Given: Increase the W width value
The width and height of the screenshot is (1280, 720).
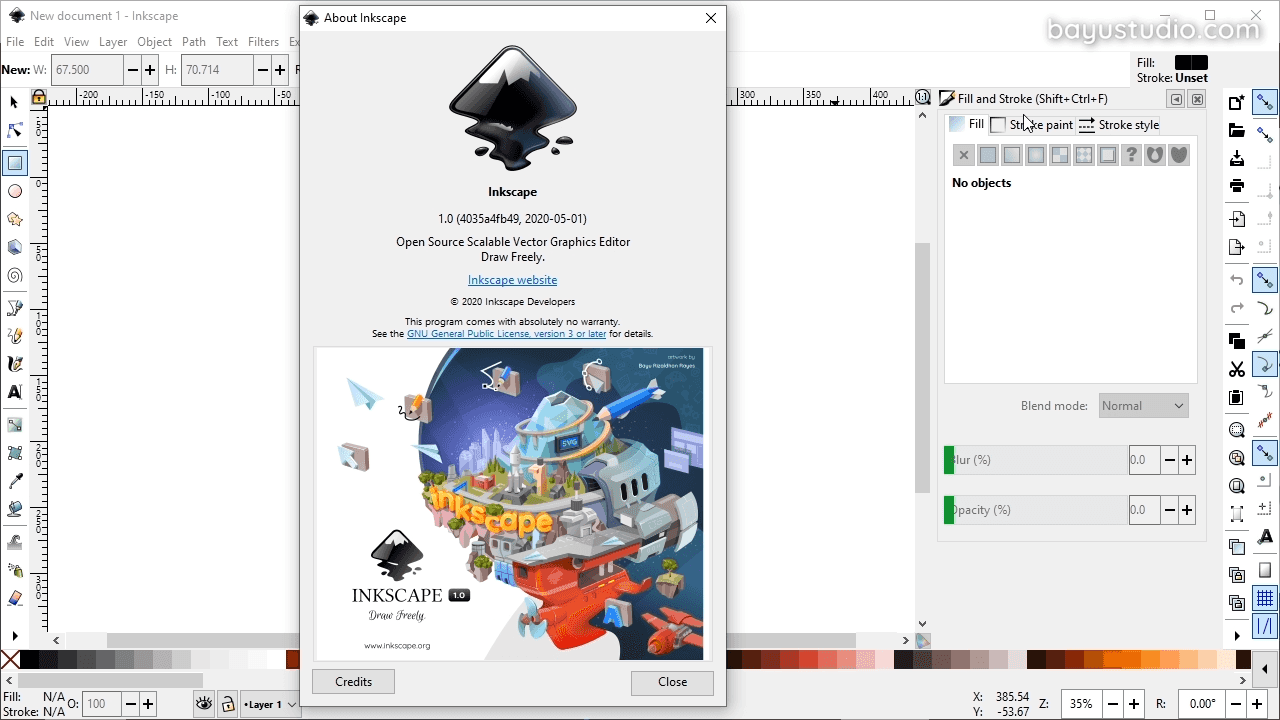Looking at the screenshot, I should click(x=150, y=70).
